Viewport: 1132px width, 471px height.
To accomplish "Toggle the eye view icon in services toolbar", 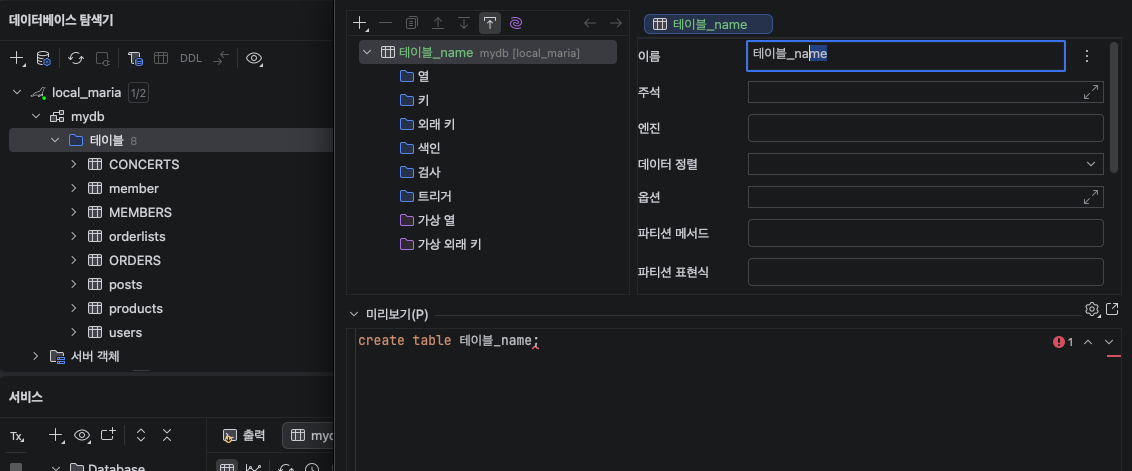I will tap(82, 435).
